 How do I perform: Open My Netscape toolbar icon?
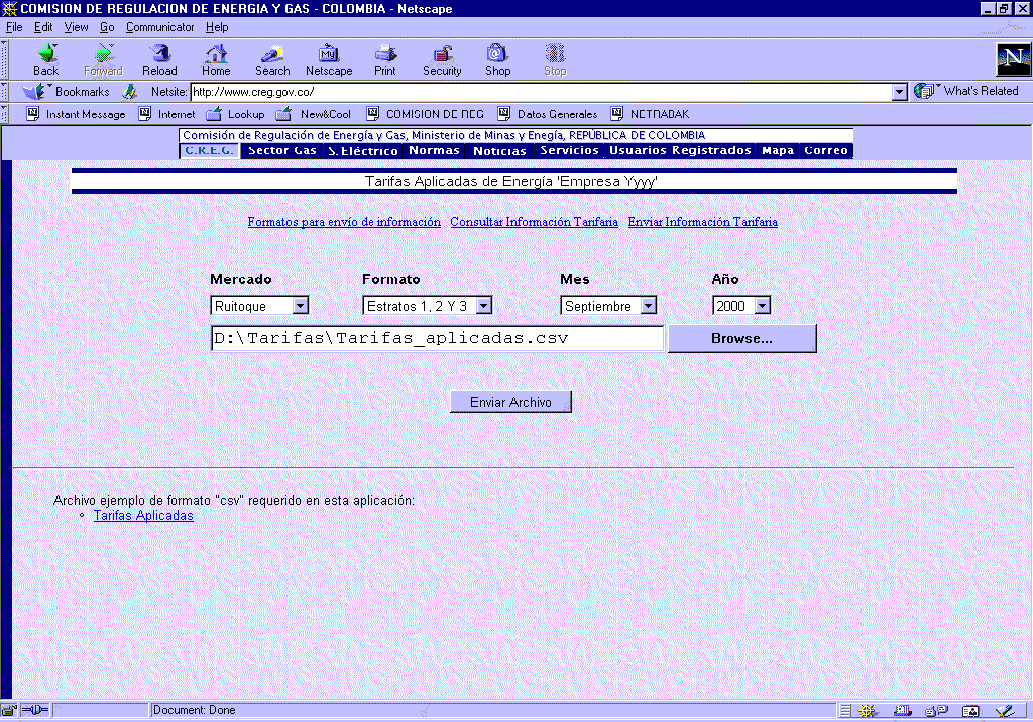329,60
